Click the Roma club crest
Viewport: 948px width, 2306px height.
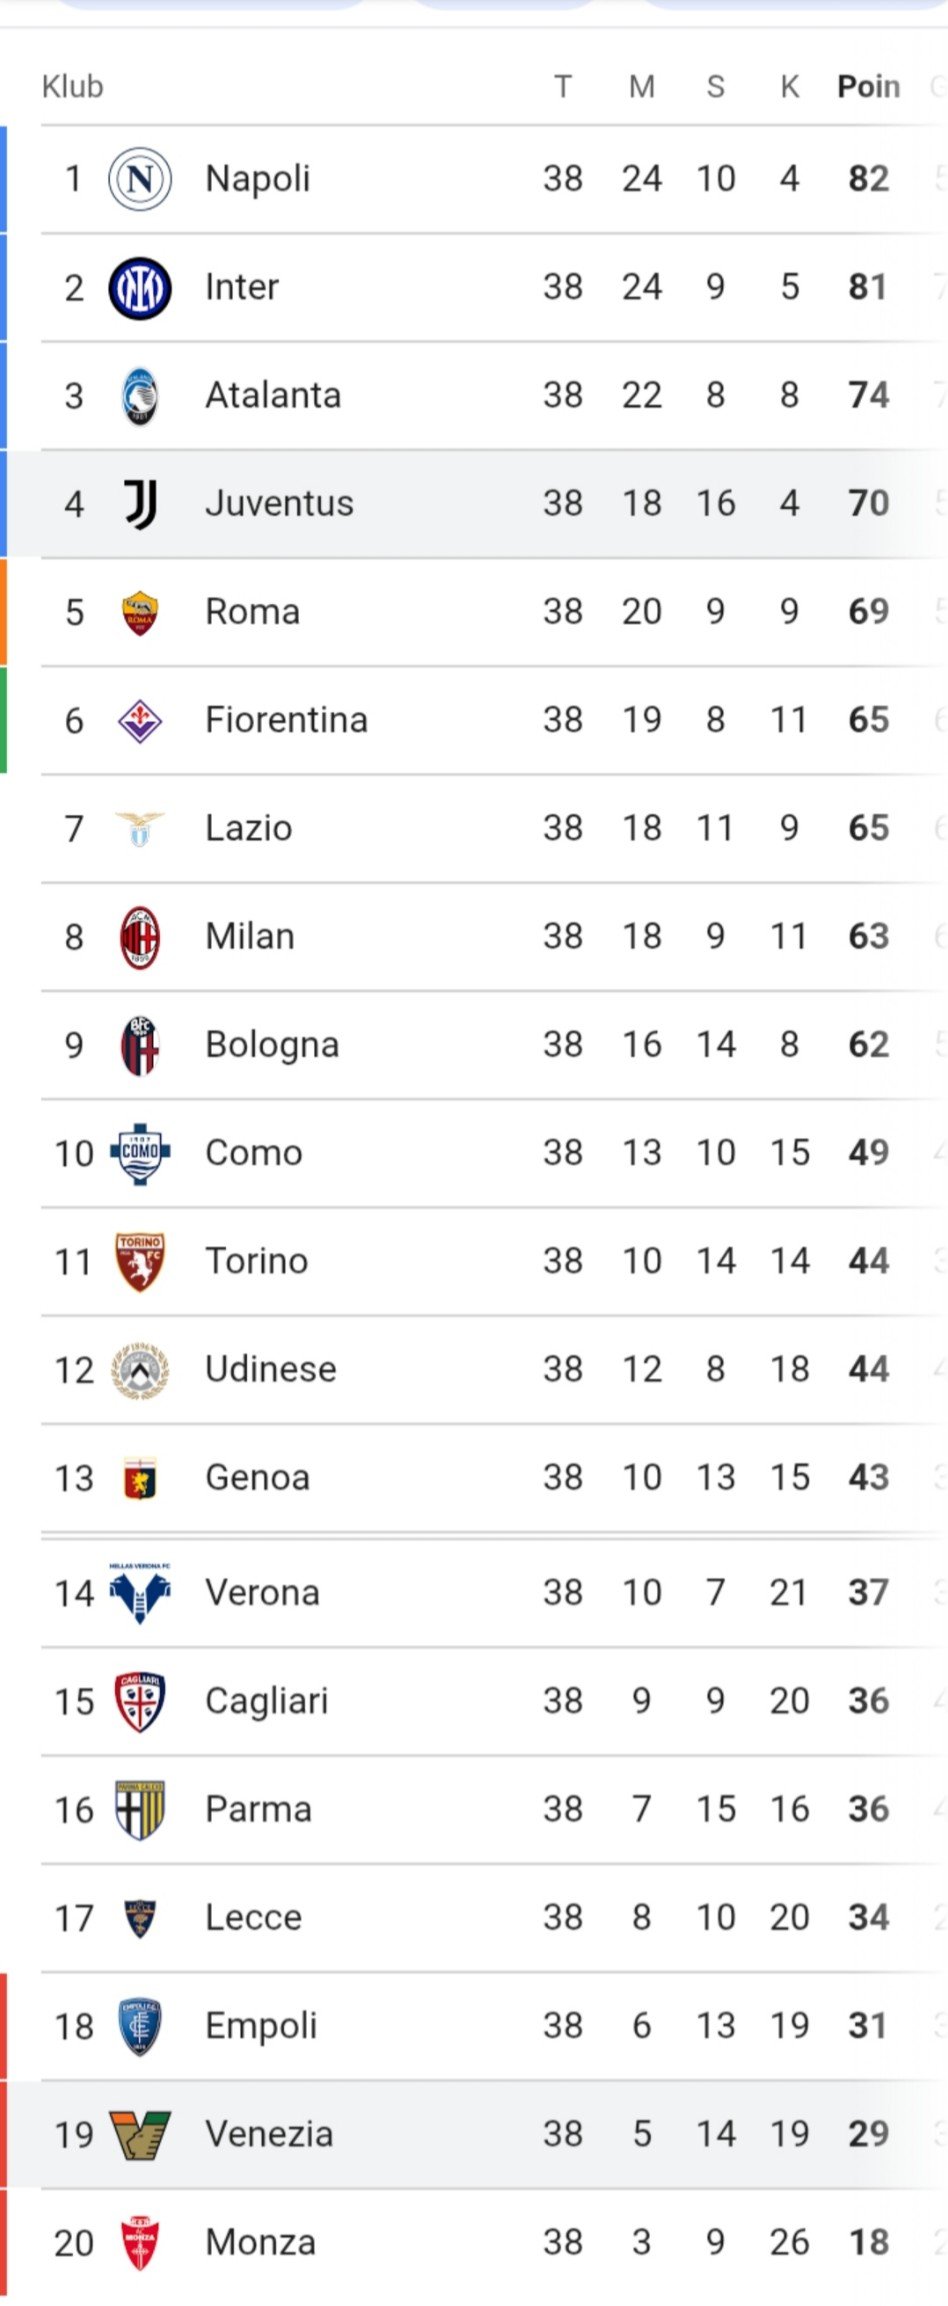coord(140,613)
